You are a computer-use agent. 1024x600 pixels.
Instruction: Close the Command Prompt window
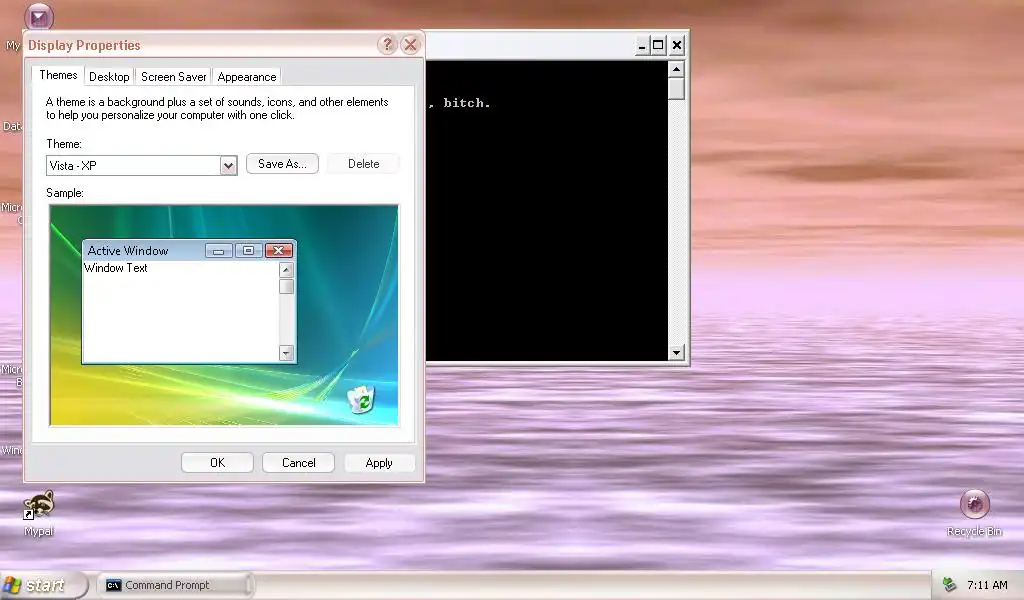pyautogui.click(x=677, y=45)
